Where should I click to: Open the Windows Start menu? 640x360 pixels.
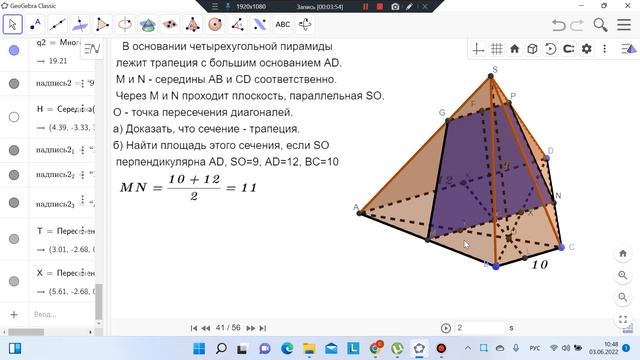coord(199,349)
